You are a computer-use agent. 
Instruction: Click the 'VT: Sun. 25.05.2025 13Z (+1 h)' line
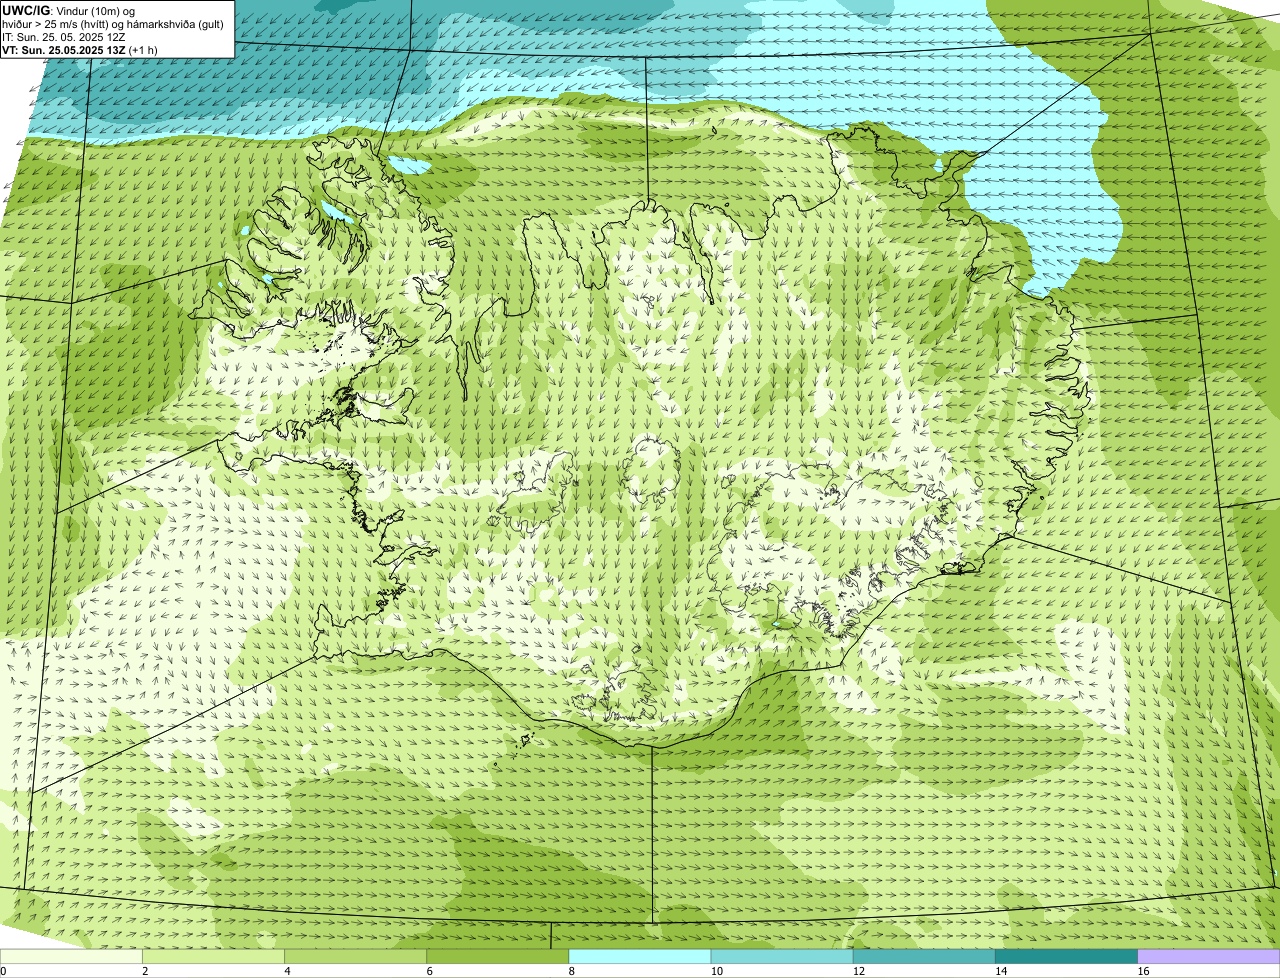click(x=79, y=49)
